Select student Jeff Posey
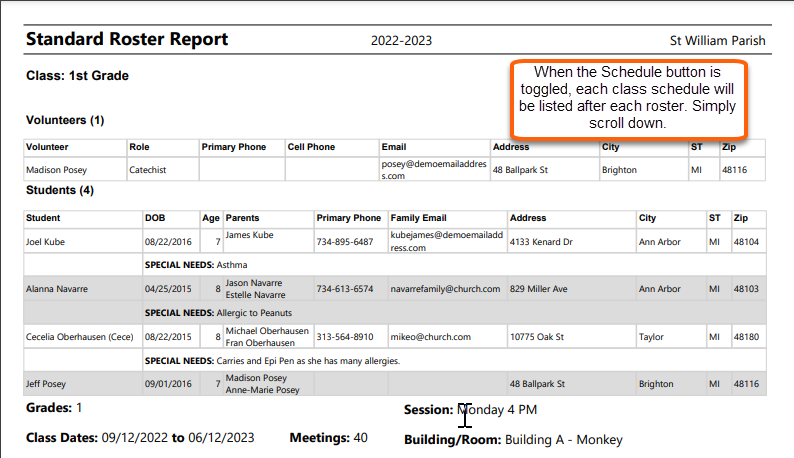The width and height of the screenshot is (794, 458). (x=46, y=384)
